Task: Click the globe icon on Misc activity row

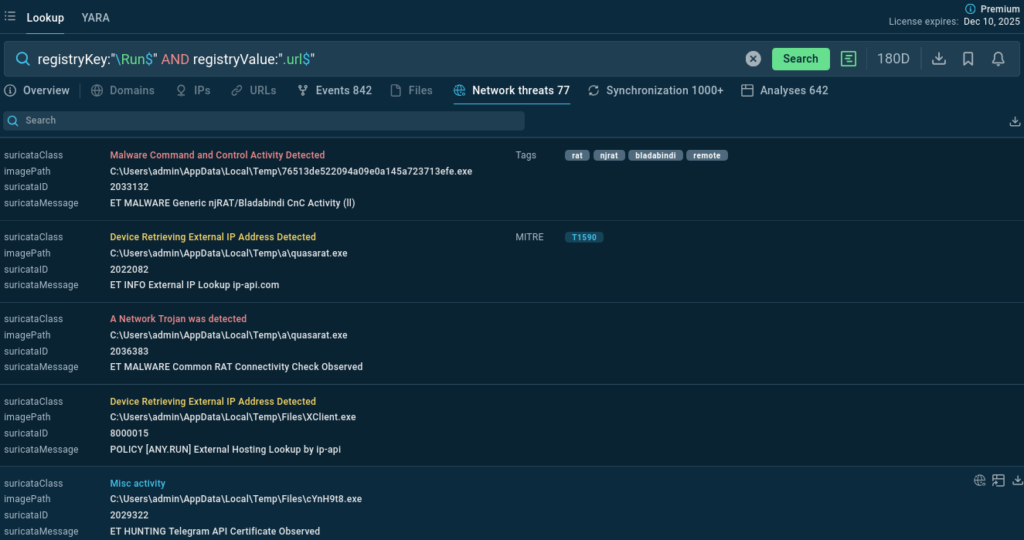Action: (x=980, y=480)
